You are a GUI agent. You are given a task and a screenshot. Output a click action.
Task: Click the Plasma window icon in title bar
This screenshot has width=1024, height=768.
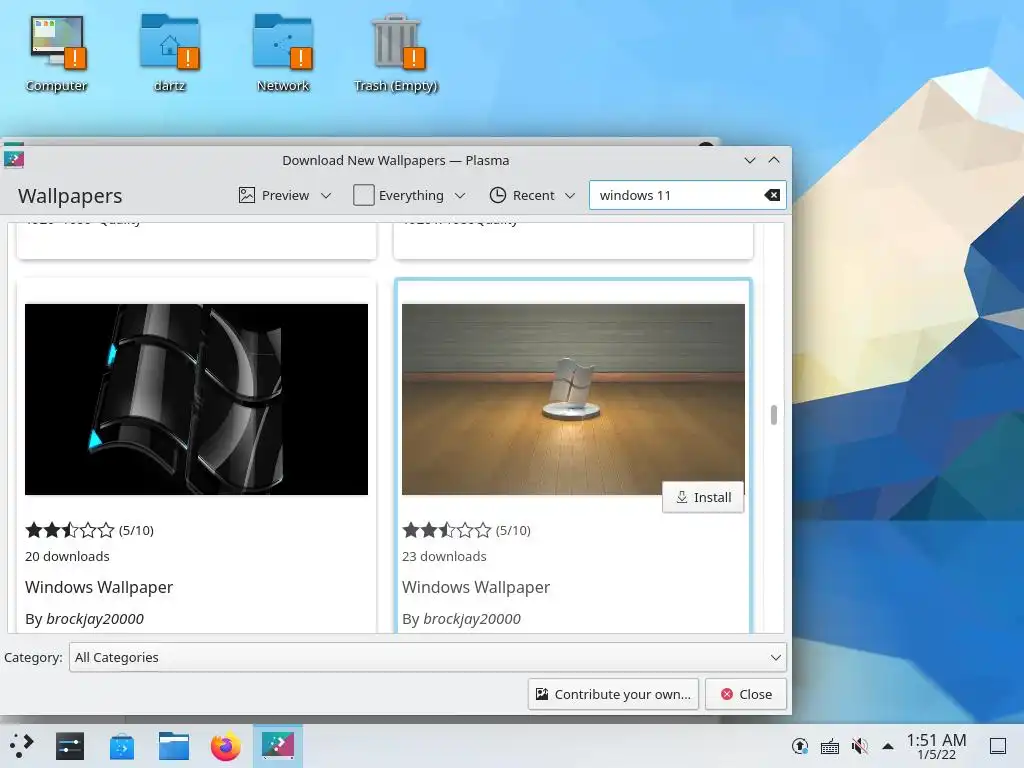pos(14,159)
